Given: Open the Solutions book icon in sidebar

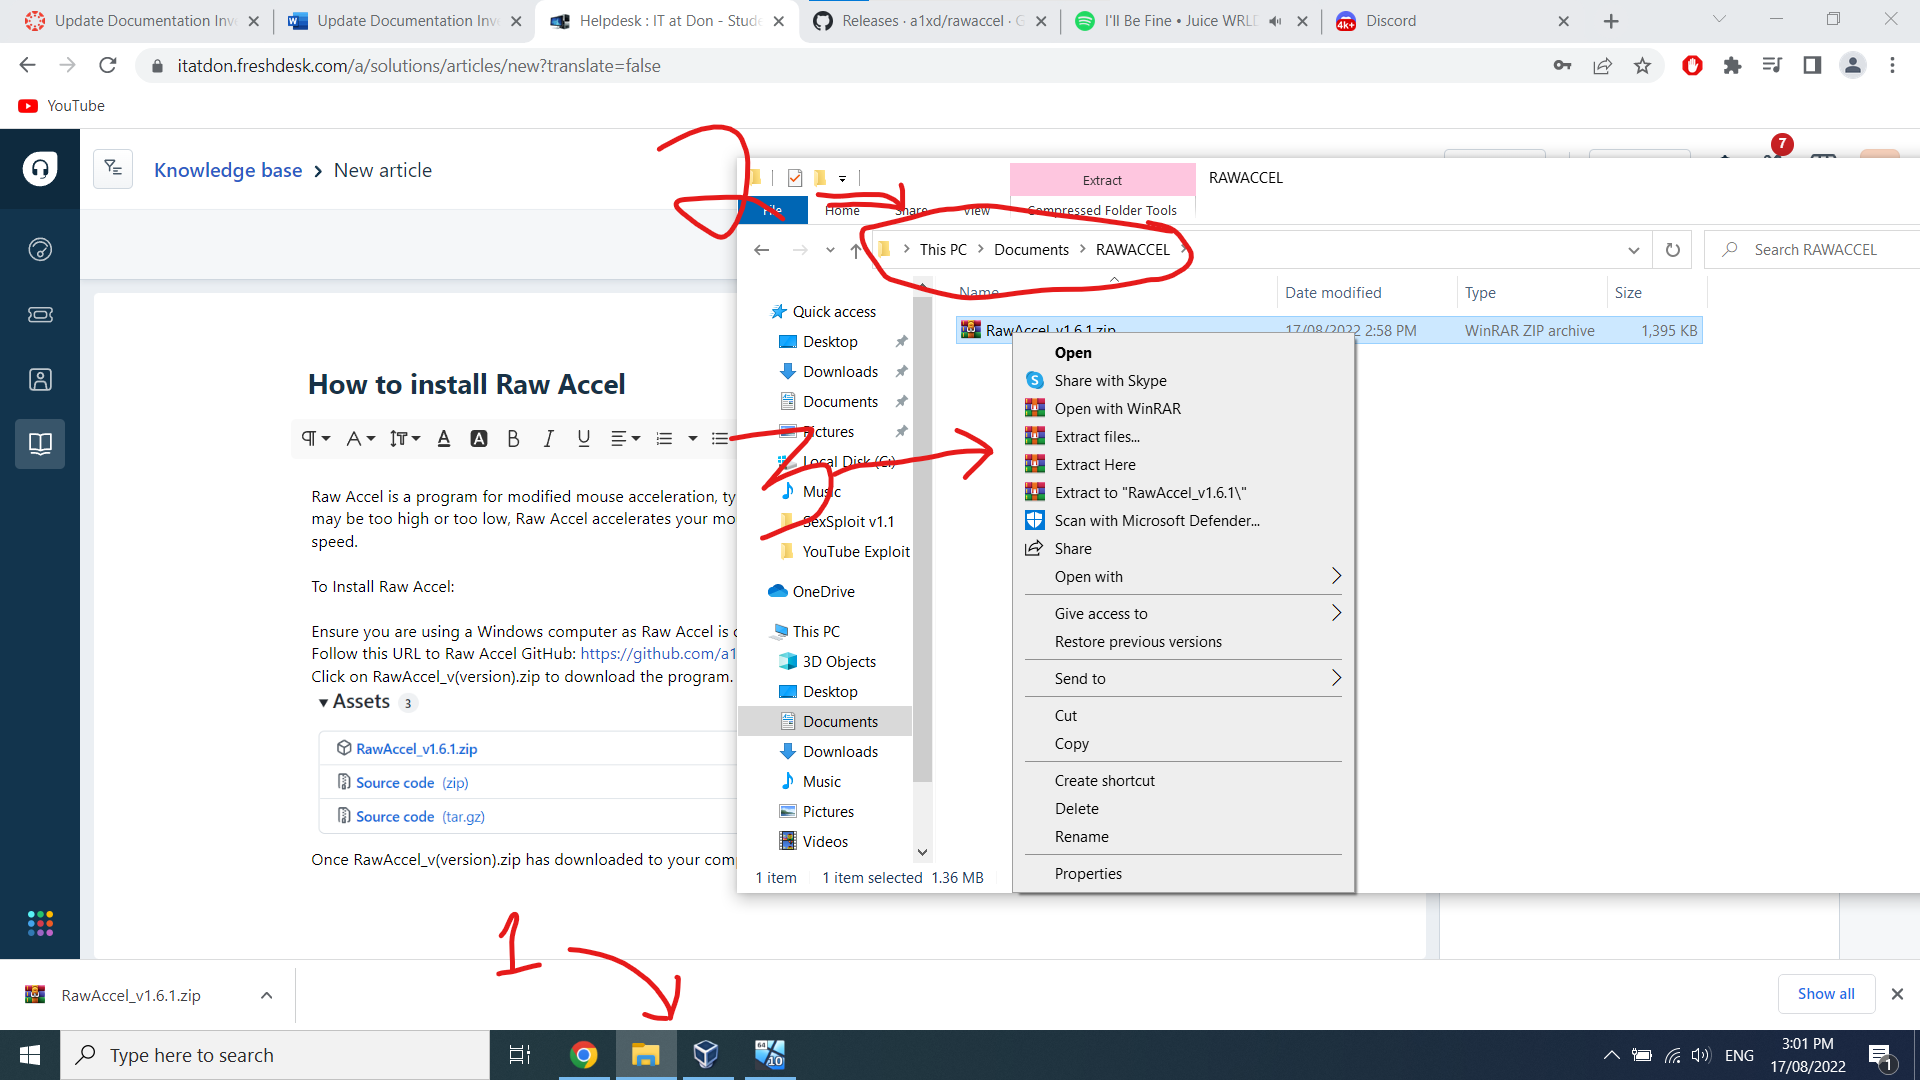Looking at the screenshot, I should click(x=40, y=444).
